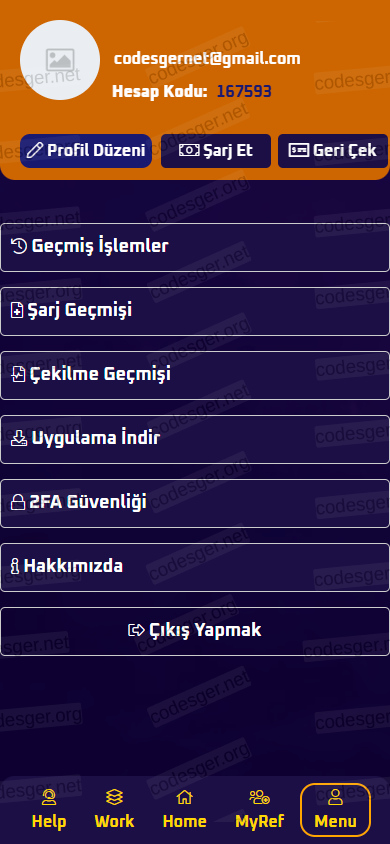Screen dimensions: 390x844
Task: Switch to the Work tab
Action: coord(115,809)
